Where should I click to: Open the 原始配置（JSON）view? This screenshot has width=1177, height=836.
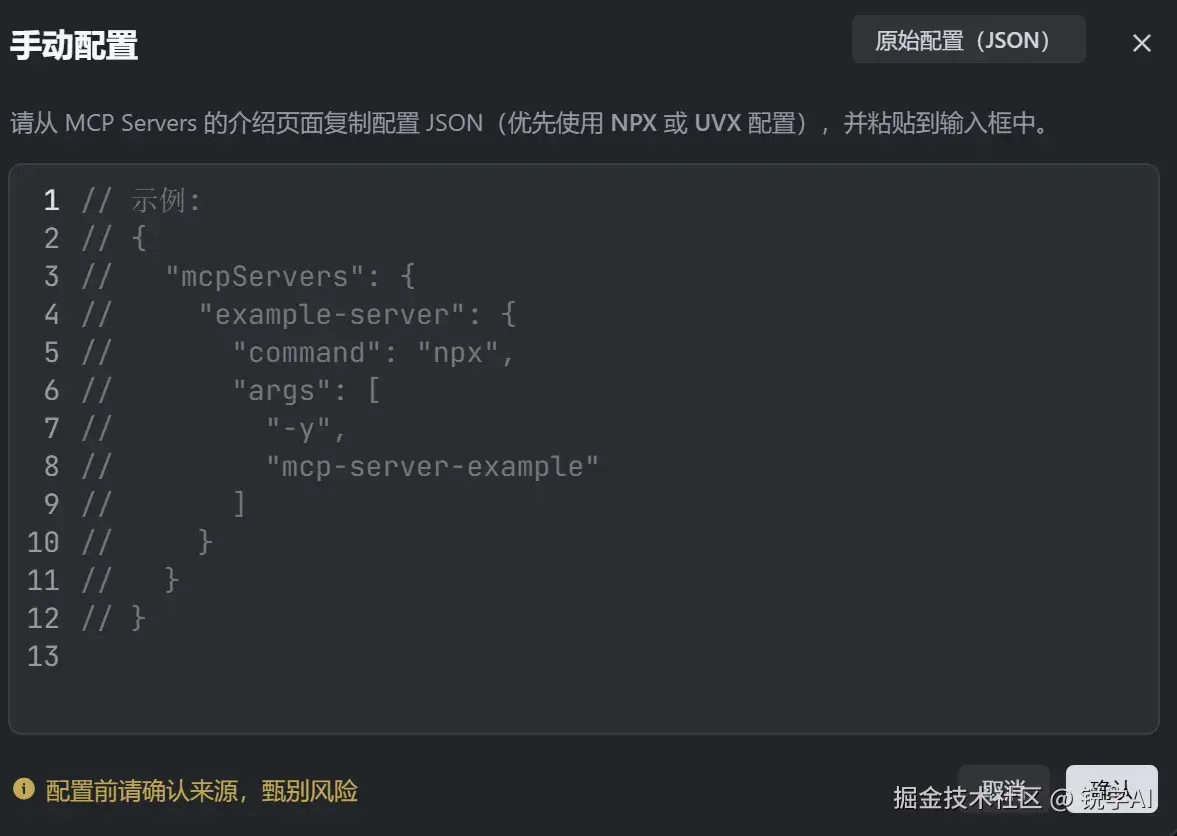[x=967, y=40]
